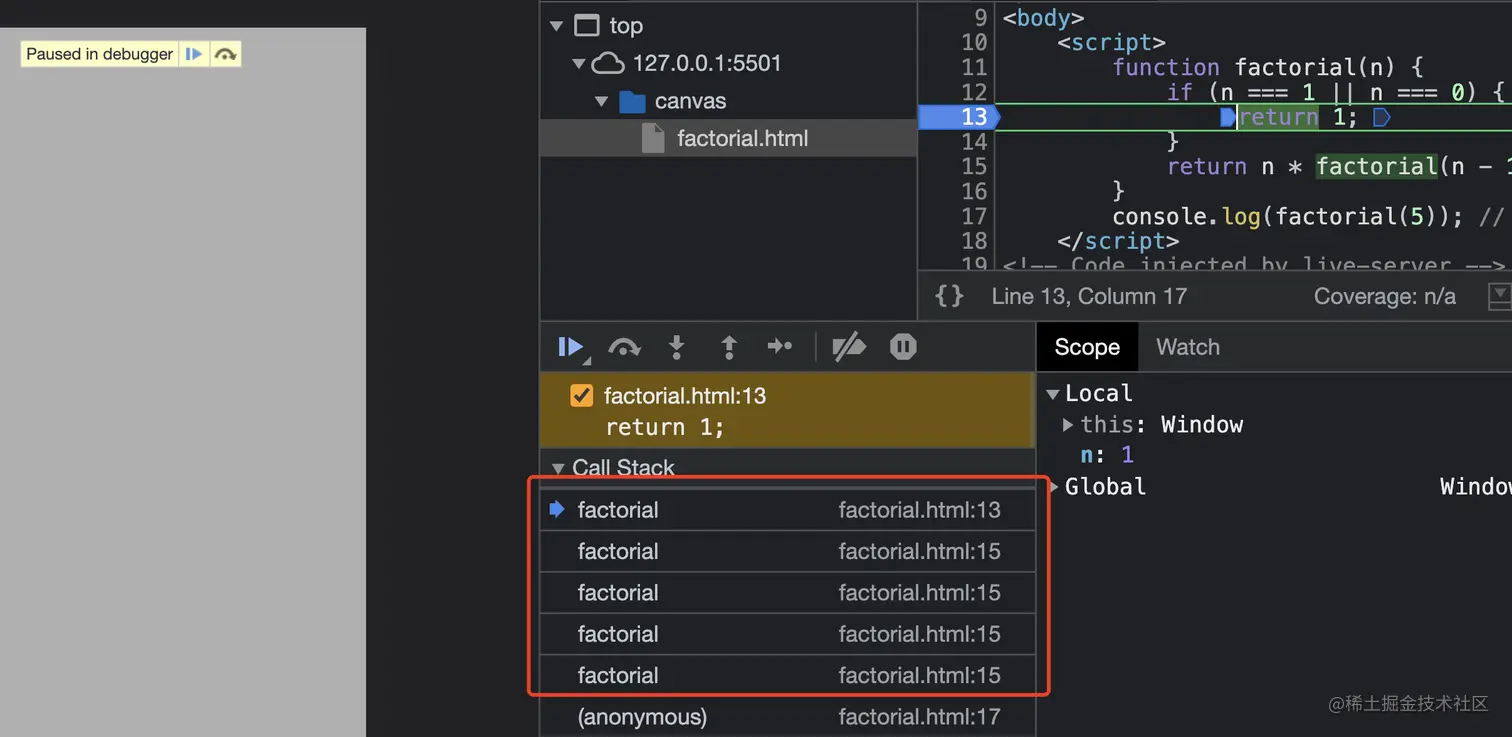1512x737 pixels.
Task: Click pretty-print curly braces icon
Action: coord(949,296)
